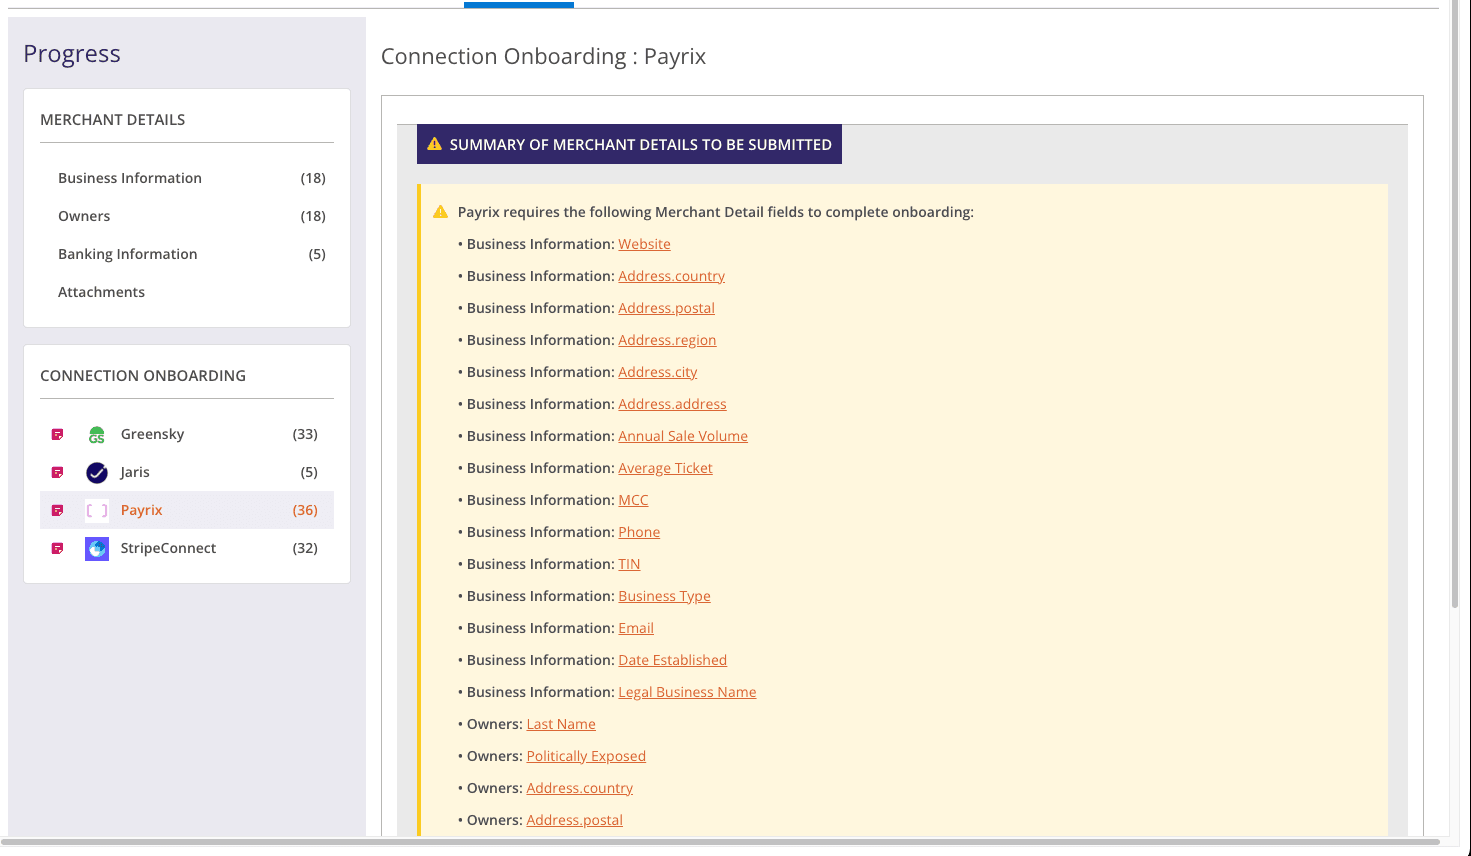Click warning icon beside Payrix requires message

(x=440, y=212)
